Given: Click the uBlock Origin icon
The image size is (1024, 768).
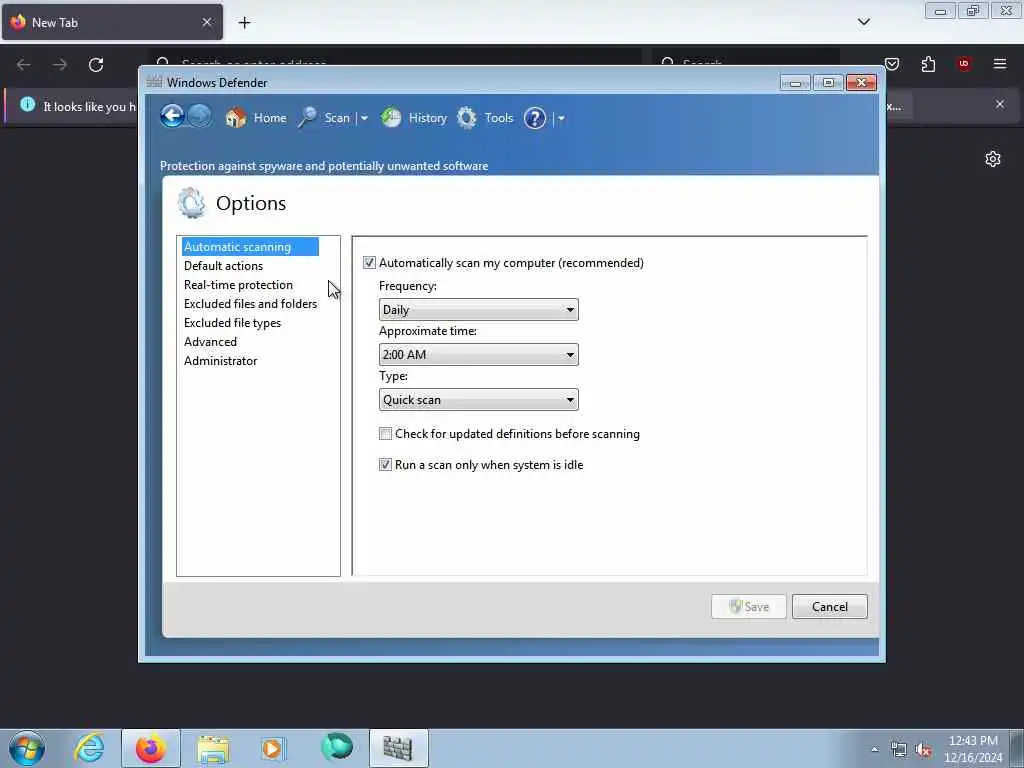Looking at the screenshot, I should coord(964,64).
